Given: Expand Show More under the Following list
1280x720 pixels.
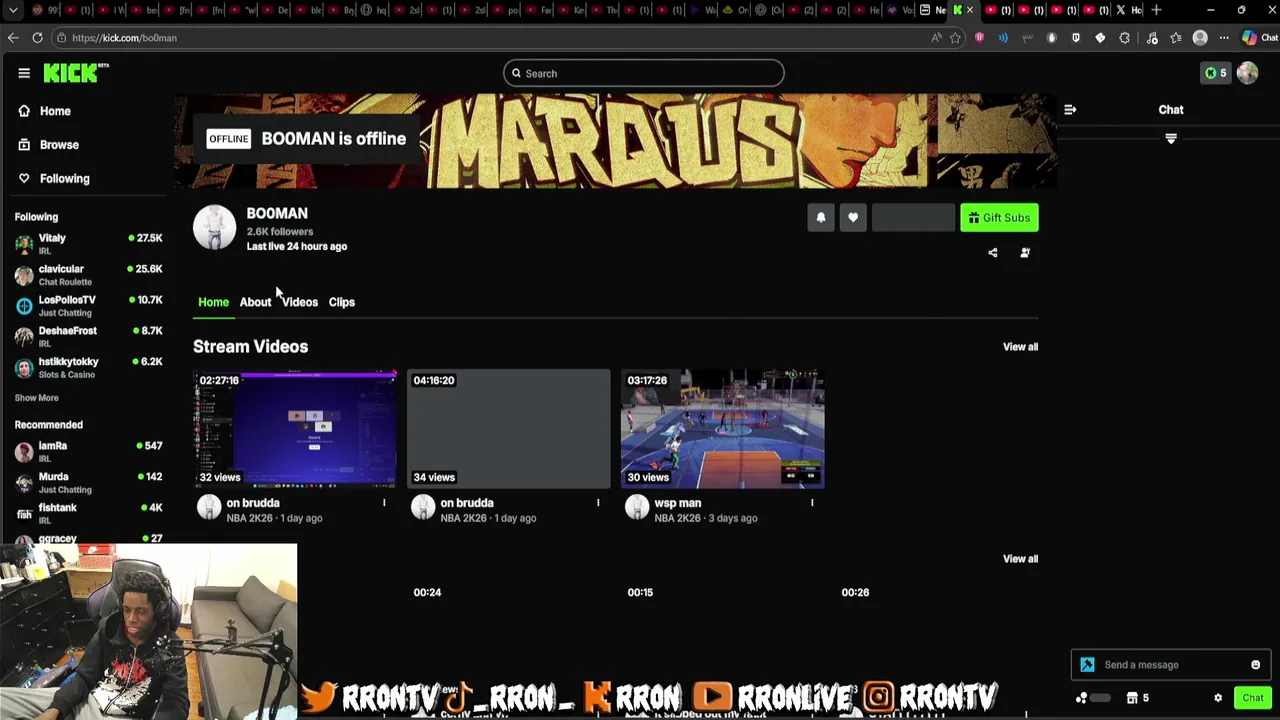Looking at the screenshot, I should click(x=36, y=398).
